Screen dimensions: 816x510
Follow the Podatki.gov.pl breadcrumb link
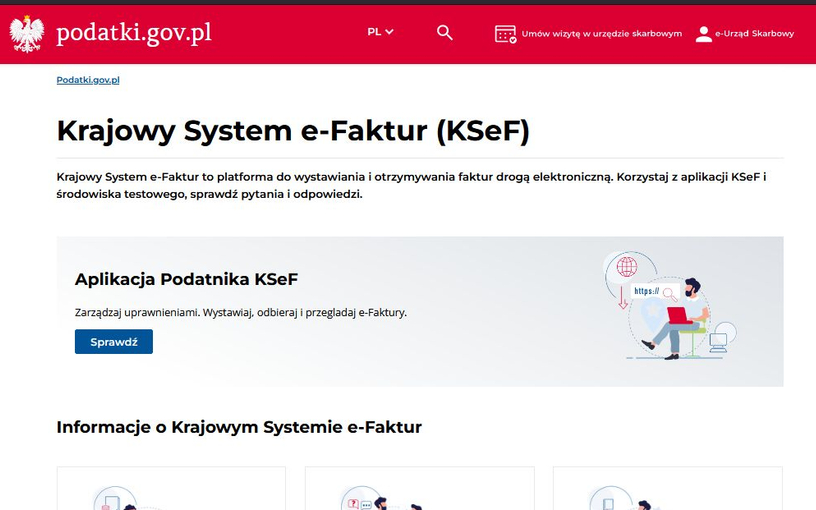(88, 80)
